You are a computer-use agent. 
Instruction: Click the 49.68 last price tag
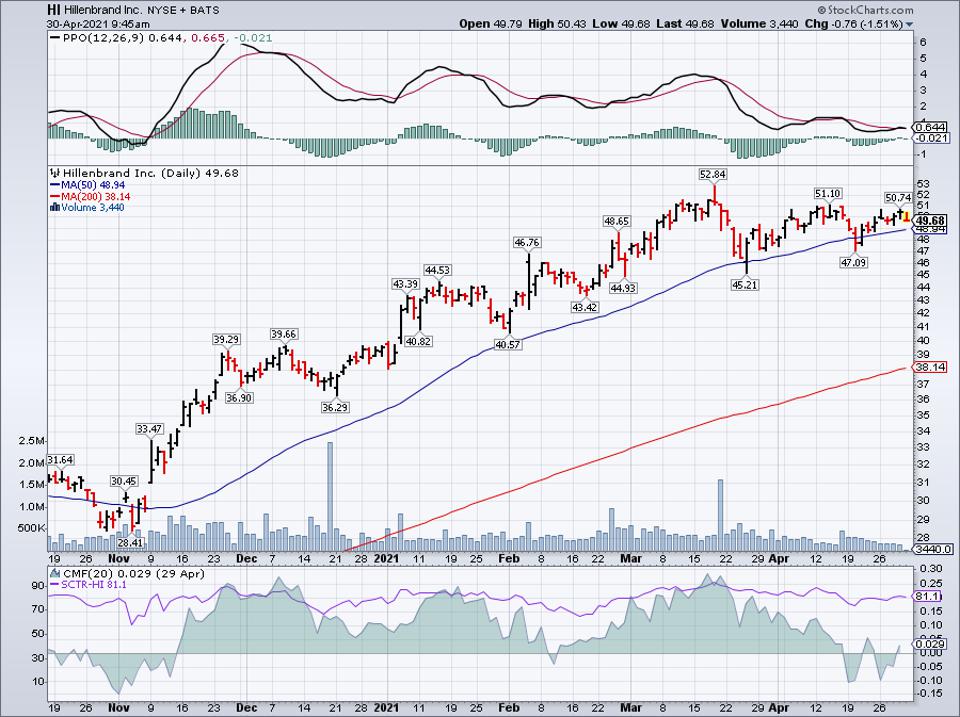point(929,219)
